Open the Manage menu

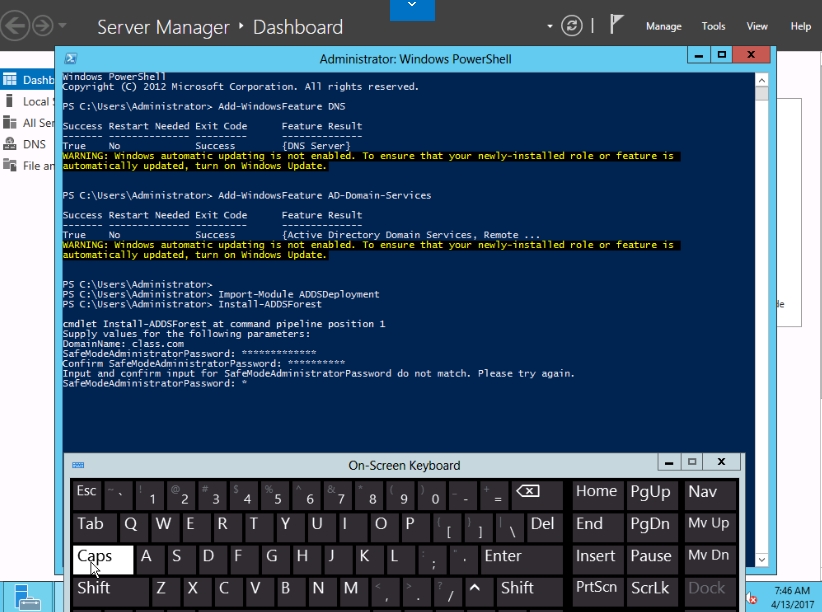click(x=663, y=26)
